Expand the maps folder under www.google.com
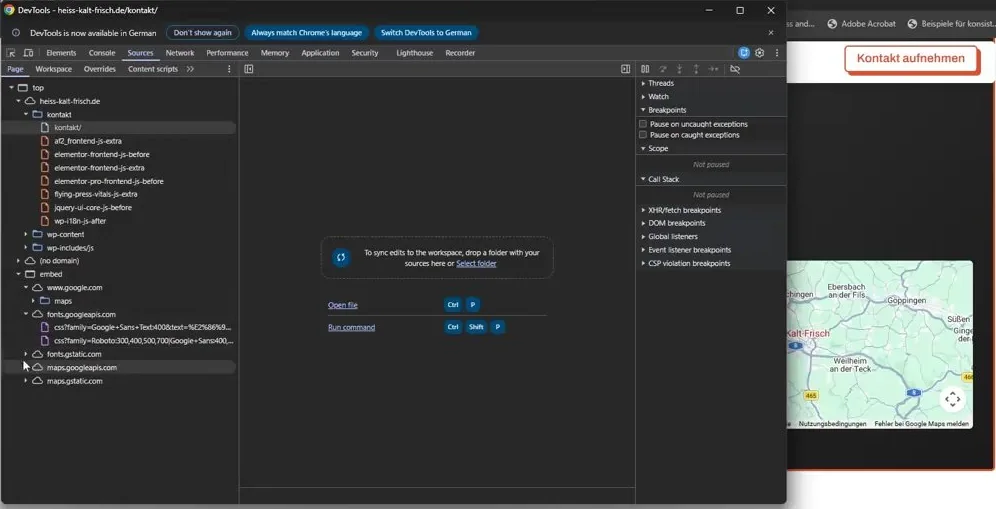 pyautogui.click(x=33, y=301)
